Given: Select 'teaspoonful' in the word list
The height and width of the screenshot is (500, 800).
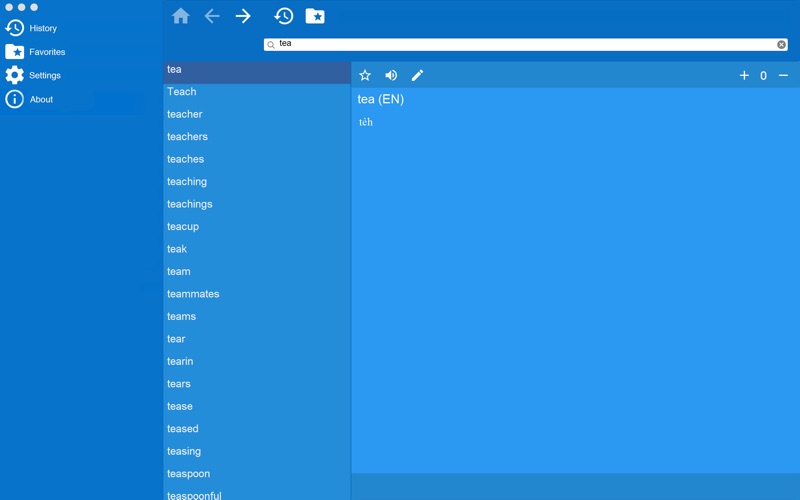Looking at the screenshot, I should coord(257,493).
